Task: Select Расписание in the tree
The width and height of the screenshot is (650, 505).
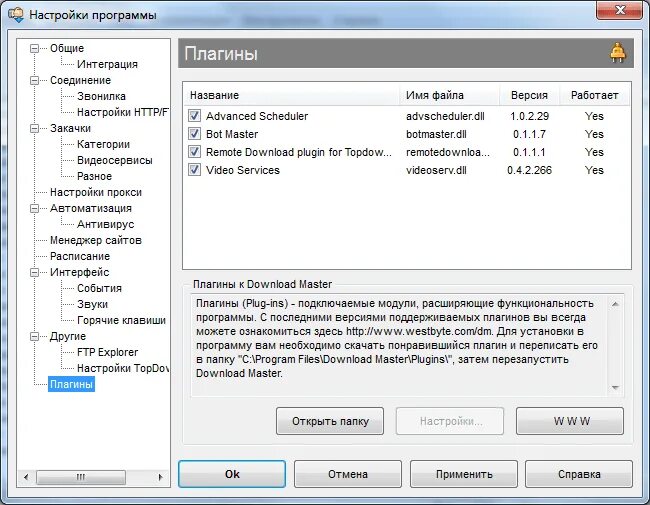Action: pyautogui.click(x=80, y=256)
